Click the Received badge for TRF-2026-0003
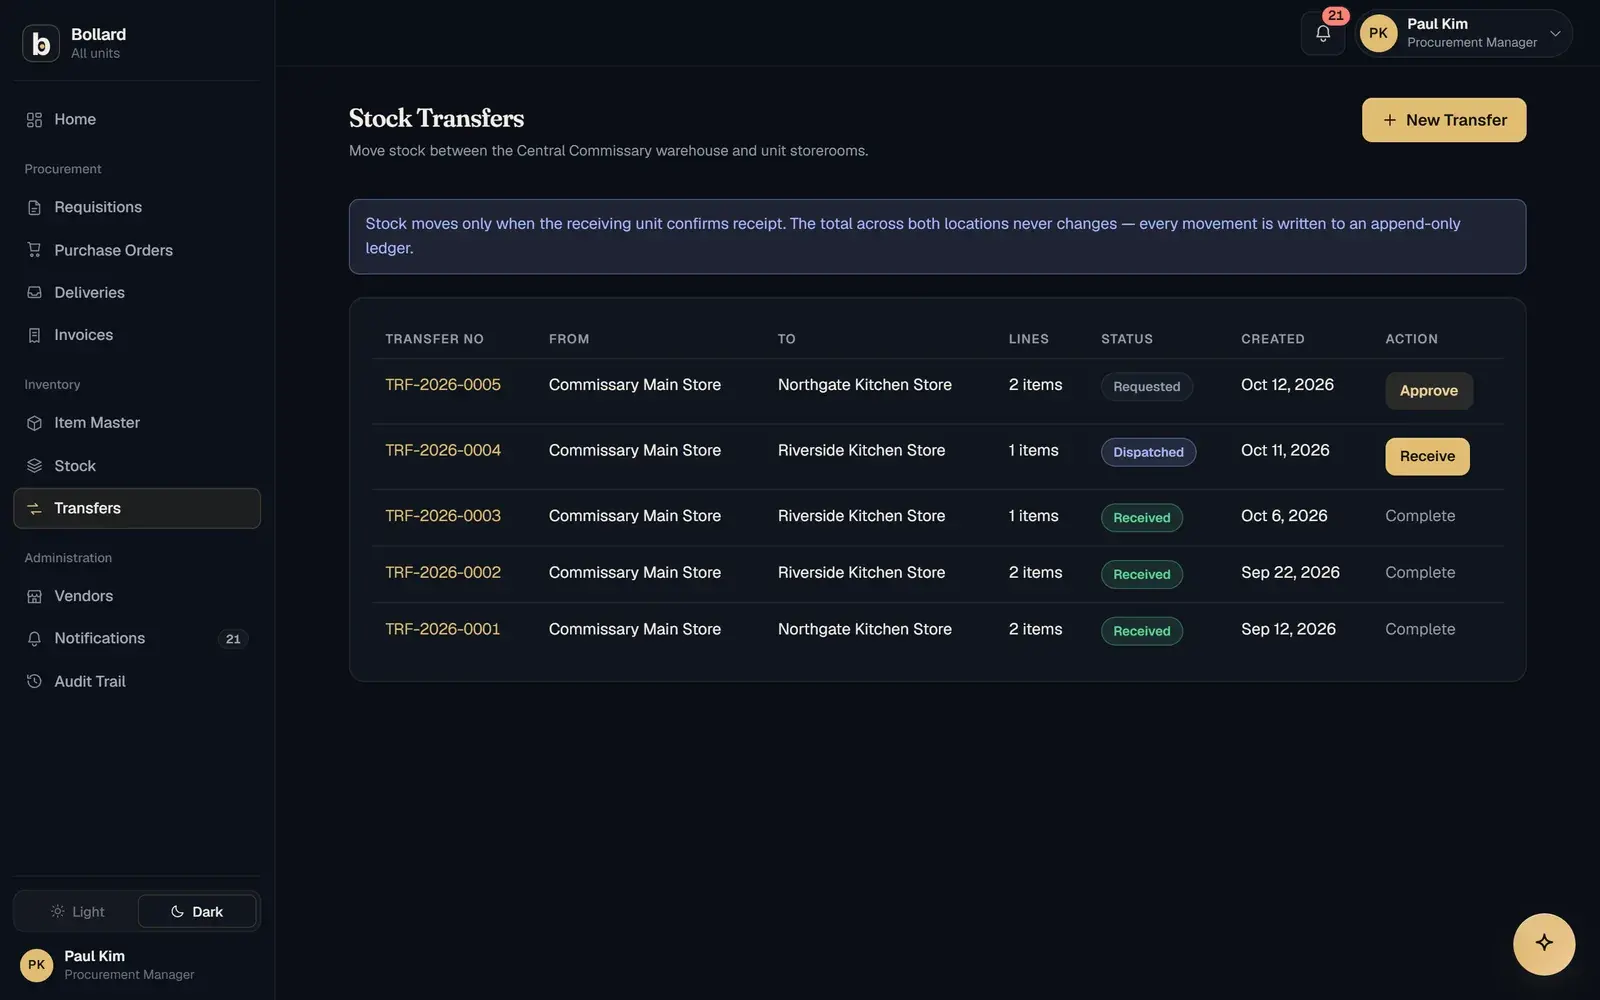 [1142, 518]
